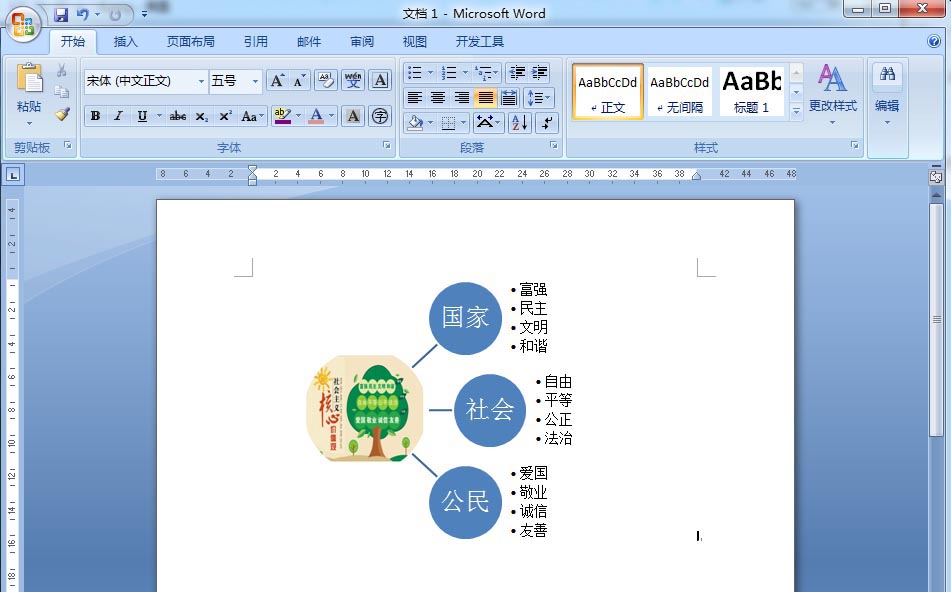Click the core values picture in the document
Screen dimensions: 951x592
click(x=365, y=408)
